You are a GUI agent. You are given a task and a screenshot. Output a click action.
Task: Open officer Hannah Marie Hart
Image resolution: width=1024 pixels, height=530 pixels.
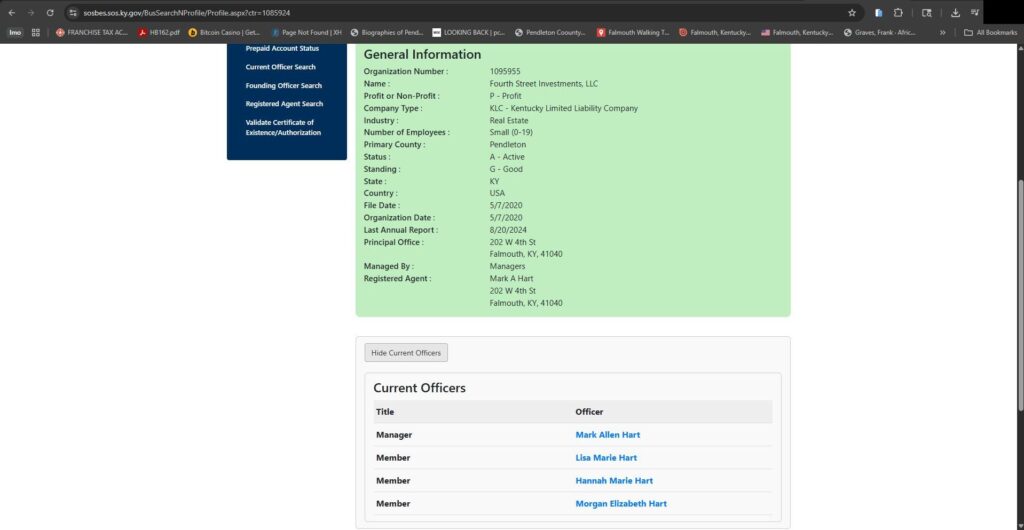click(x=614, y=480)
